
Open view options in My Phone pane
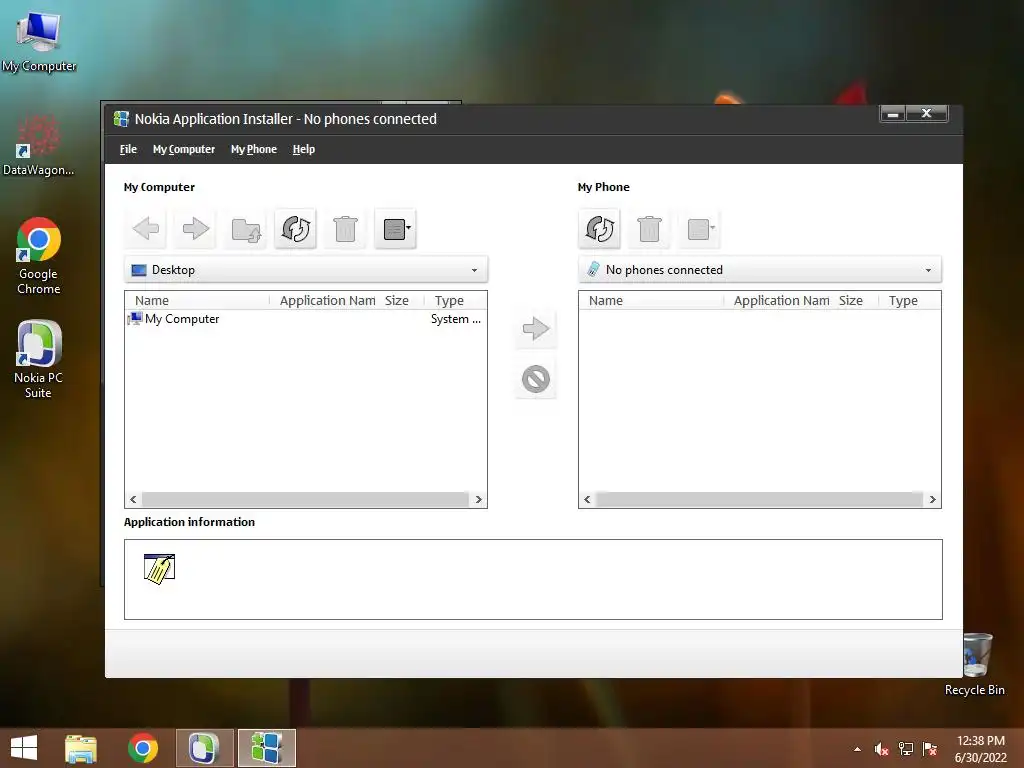699,229
